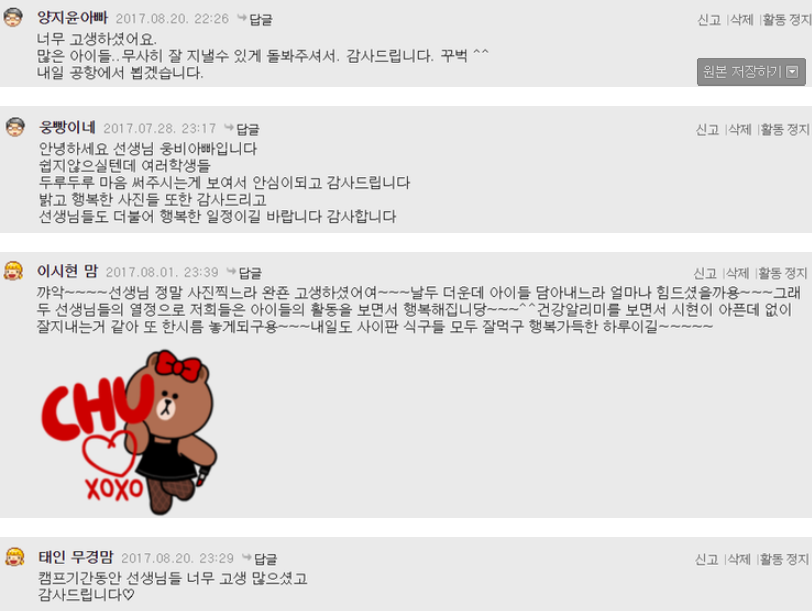The image size is (812, 612).
Task: Reply to 웅빵이네's comment via 답글
Action: (242, 128)
